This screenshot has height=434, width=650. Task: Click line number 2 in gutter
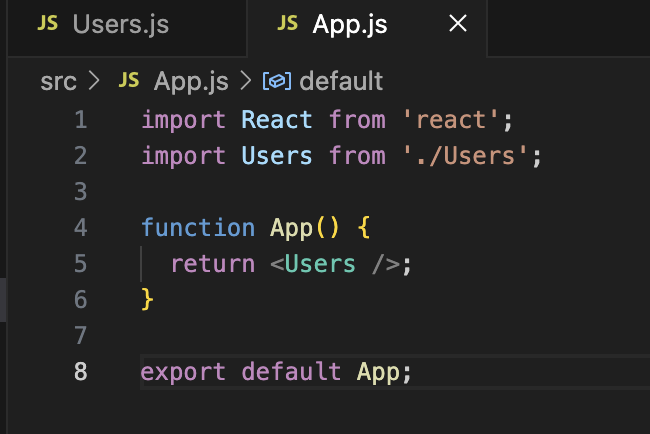pos(80,156)
